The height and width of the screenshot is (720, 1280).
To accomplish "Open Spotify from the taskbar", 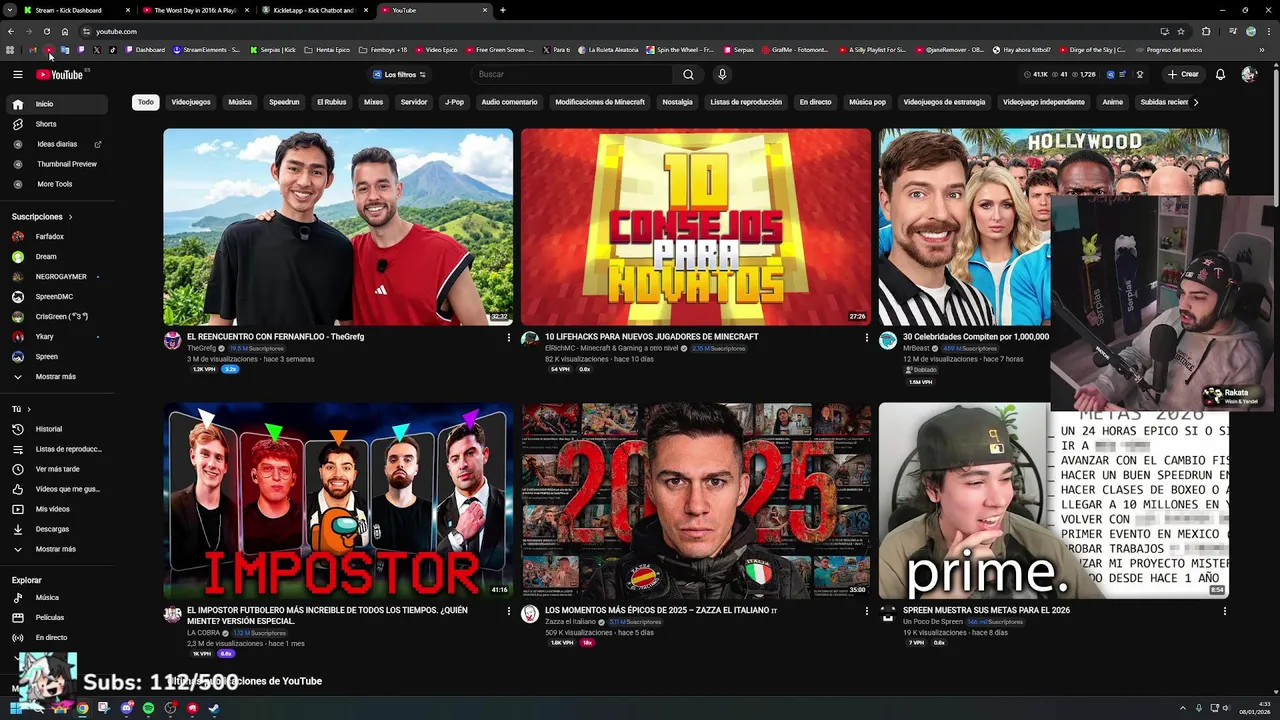I will point(148,708).
